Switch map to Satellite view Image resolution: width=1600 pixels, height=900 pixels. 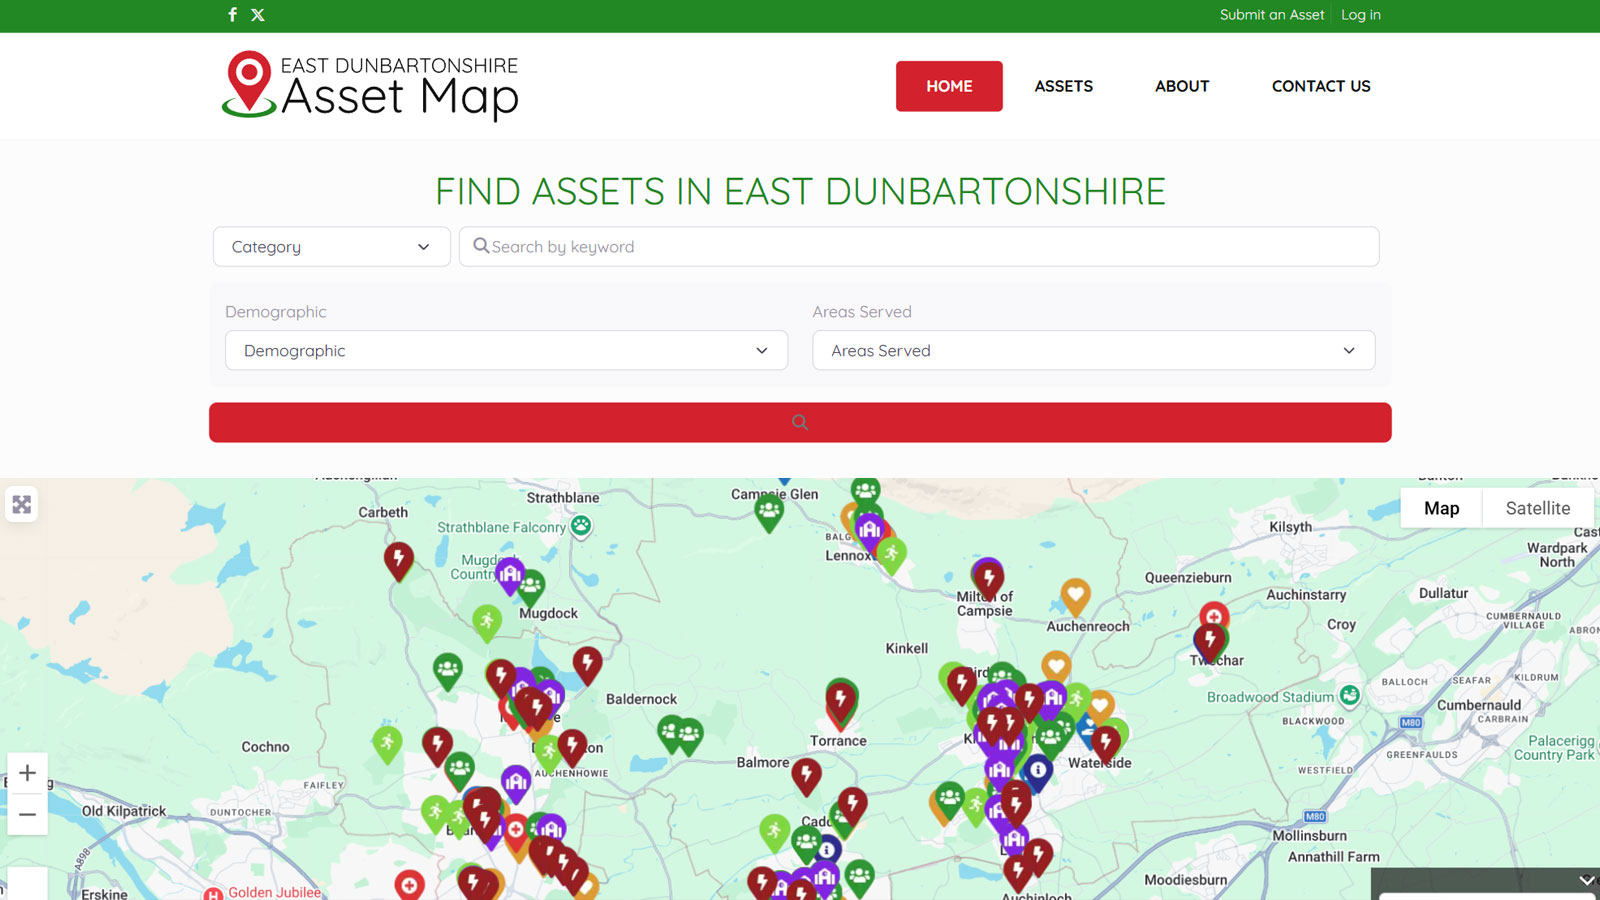coord(1537,508)
